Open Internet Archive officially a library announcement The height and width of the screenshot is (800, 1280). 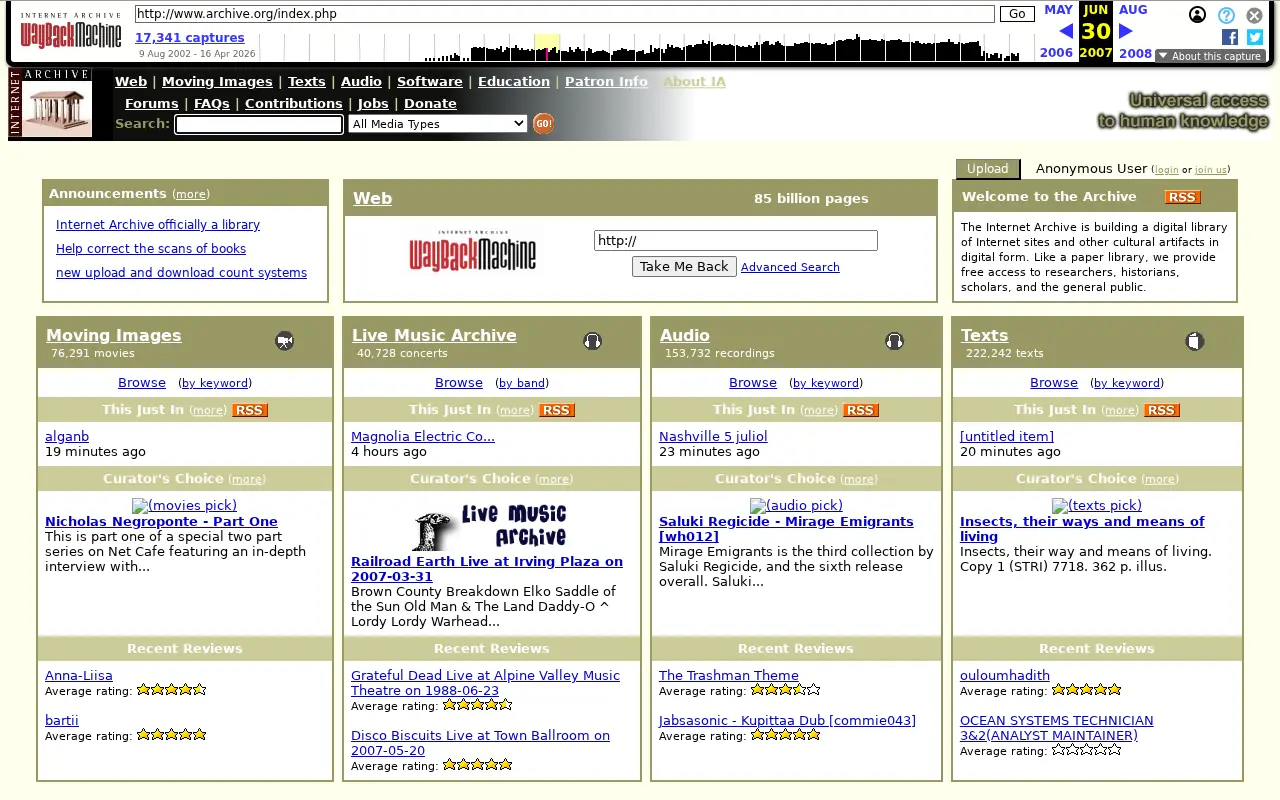158,225
